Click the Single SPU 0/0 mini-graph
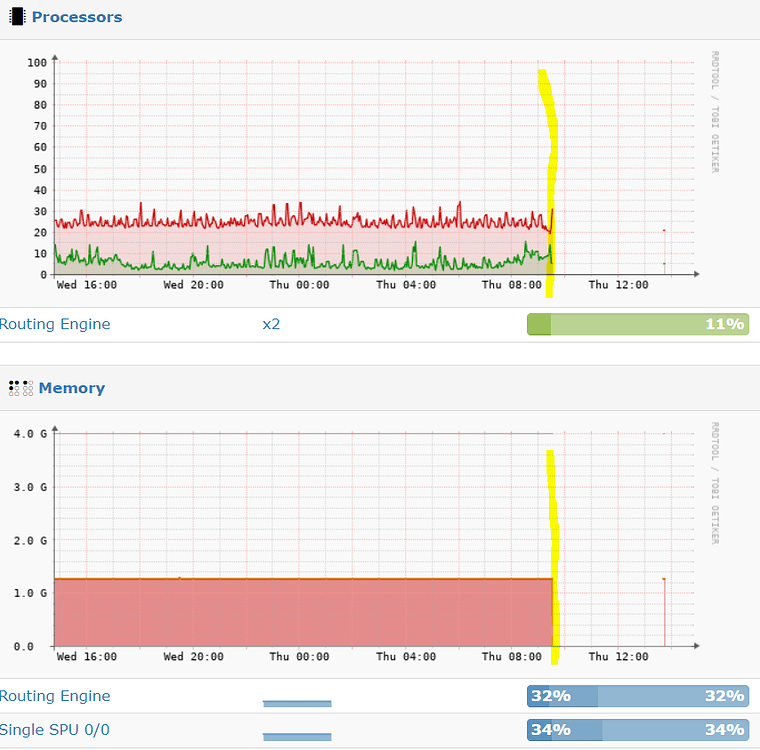This screenshot has height=750, width=760. coord(297,737)
